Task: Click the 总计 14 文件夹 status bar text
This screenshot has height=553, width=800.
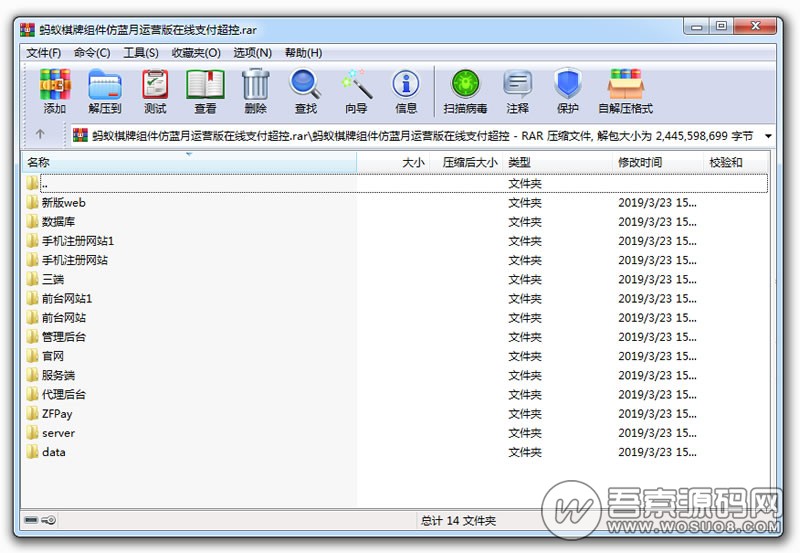Action: (458, 520)
